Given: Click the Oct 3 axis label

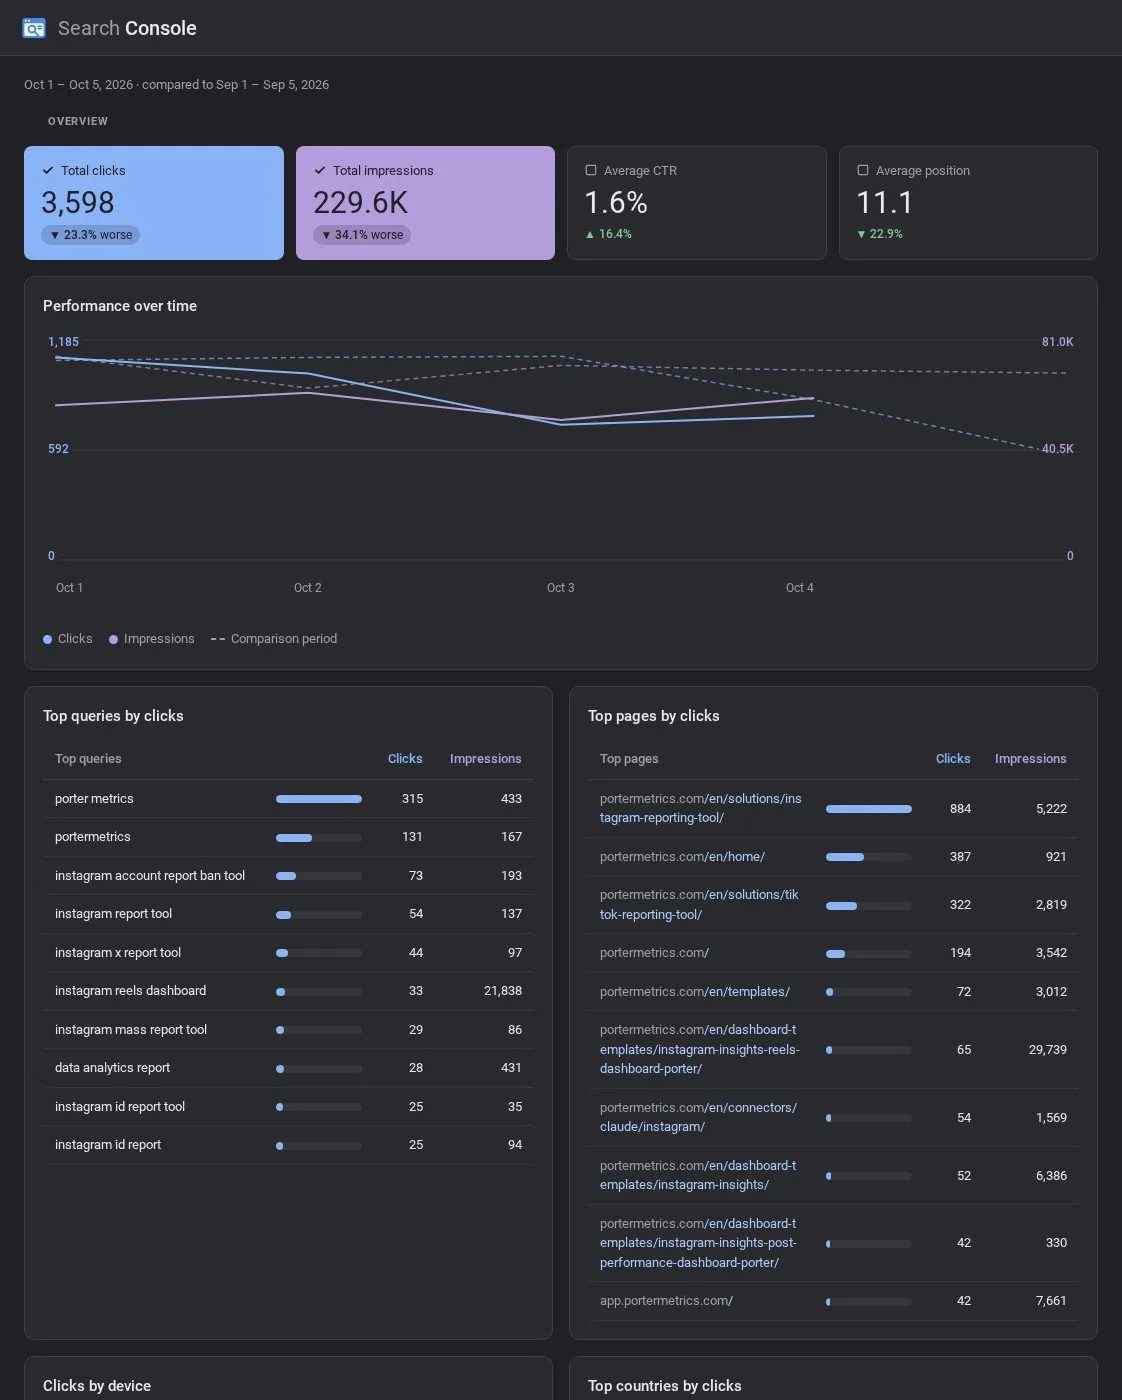Looking at the screenshot, I should [x=560, y=588].
